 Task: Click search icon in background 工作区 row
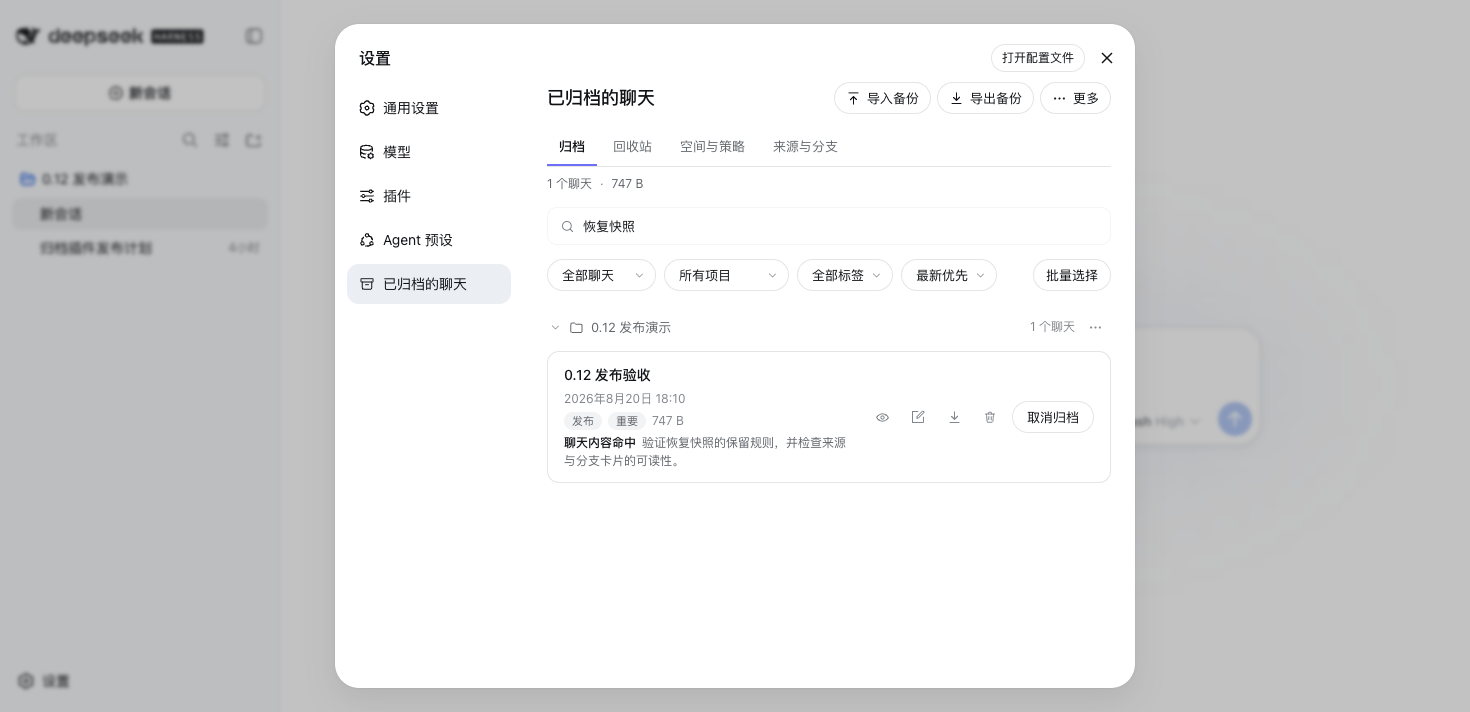[x=189, y=140]
